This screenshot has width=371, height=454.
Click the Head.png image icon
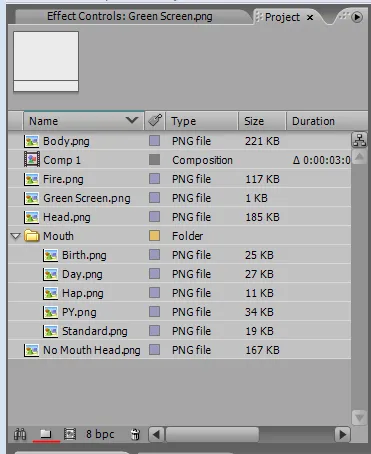(x=32, y=217)
